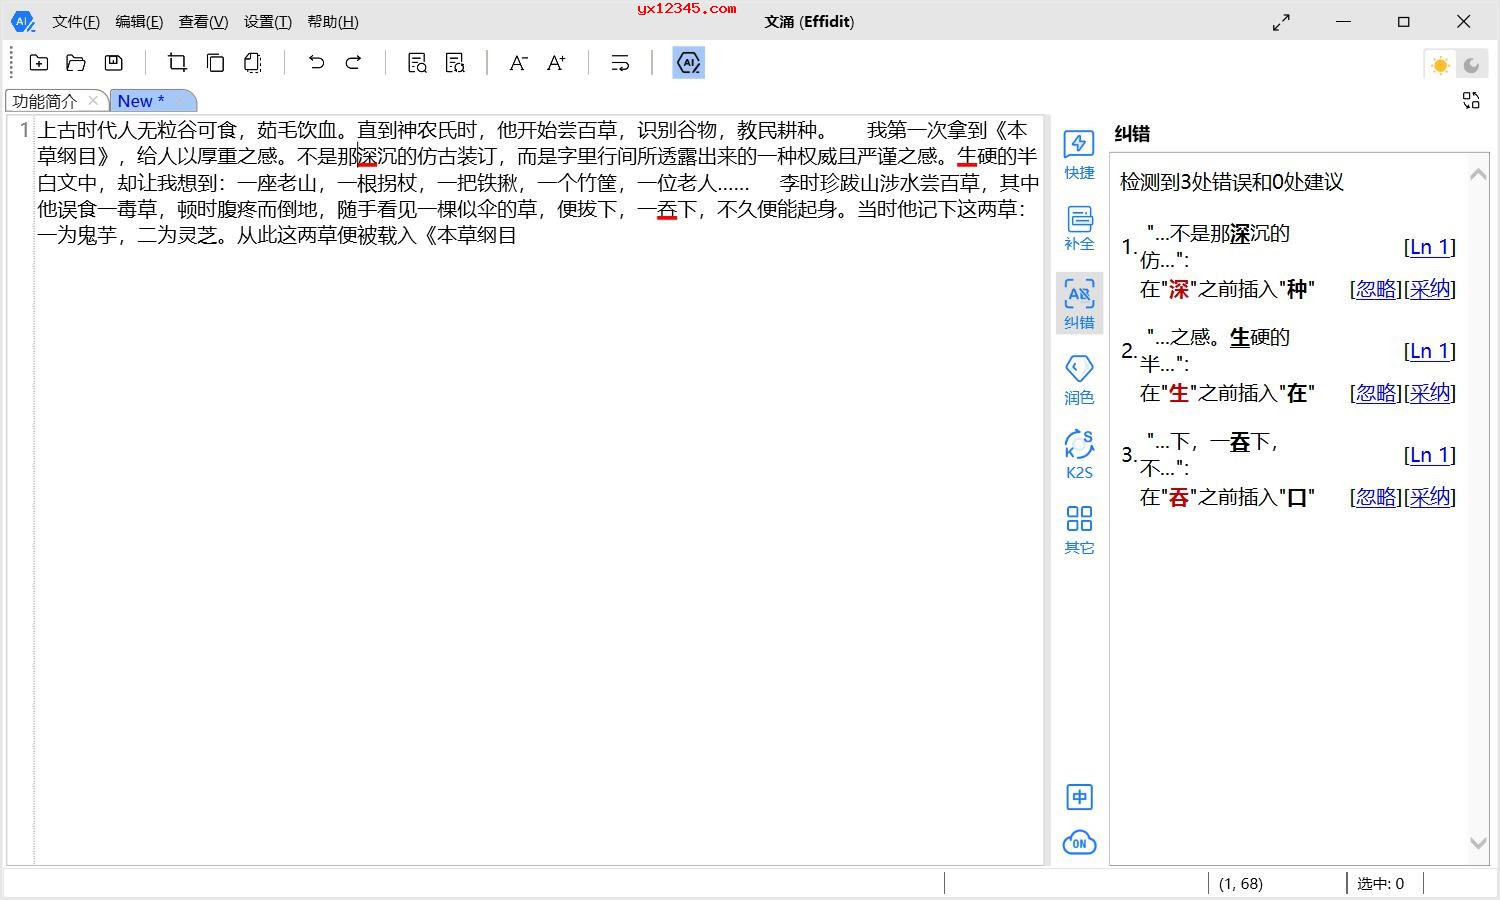Click the new file toolbar icon
Image resolution: width=1500 pixels, height=900 pixels.
[x=39, y=63]
